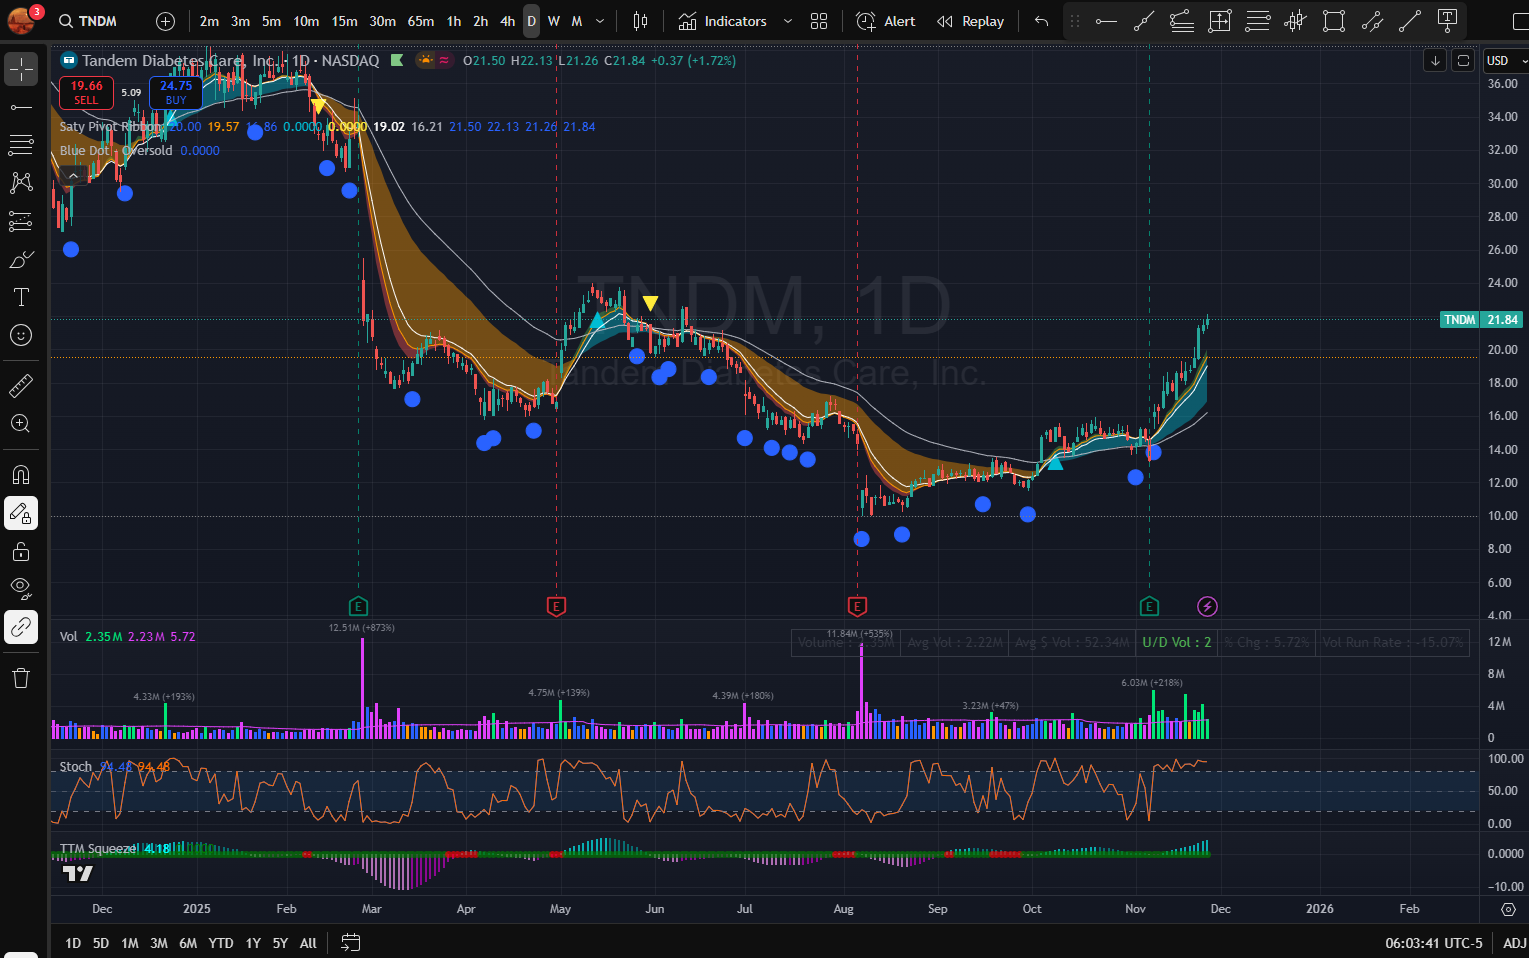1529x958 pixels.
Task: Open the go to date calendar icon
Action: click(x=350, y=942)
